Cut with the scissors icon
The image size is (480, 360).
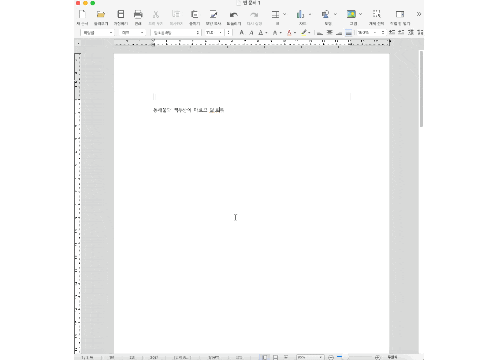click(x=156, y=14)
